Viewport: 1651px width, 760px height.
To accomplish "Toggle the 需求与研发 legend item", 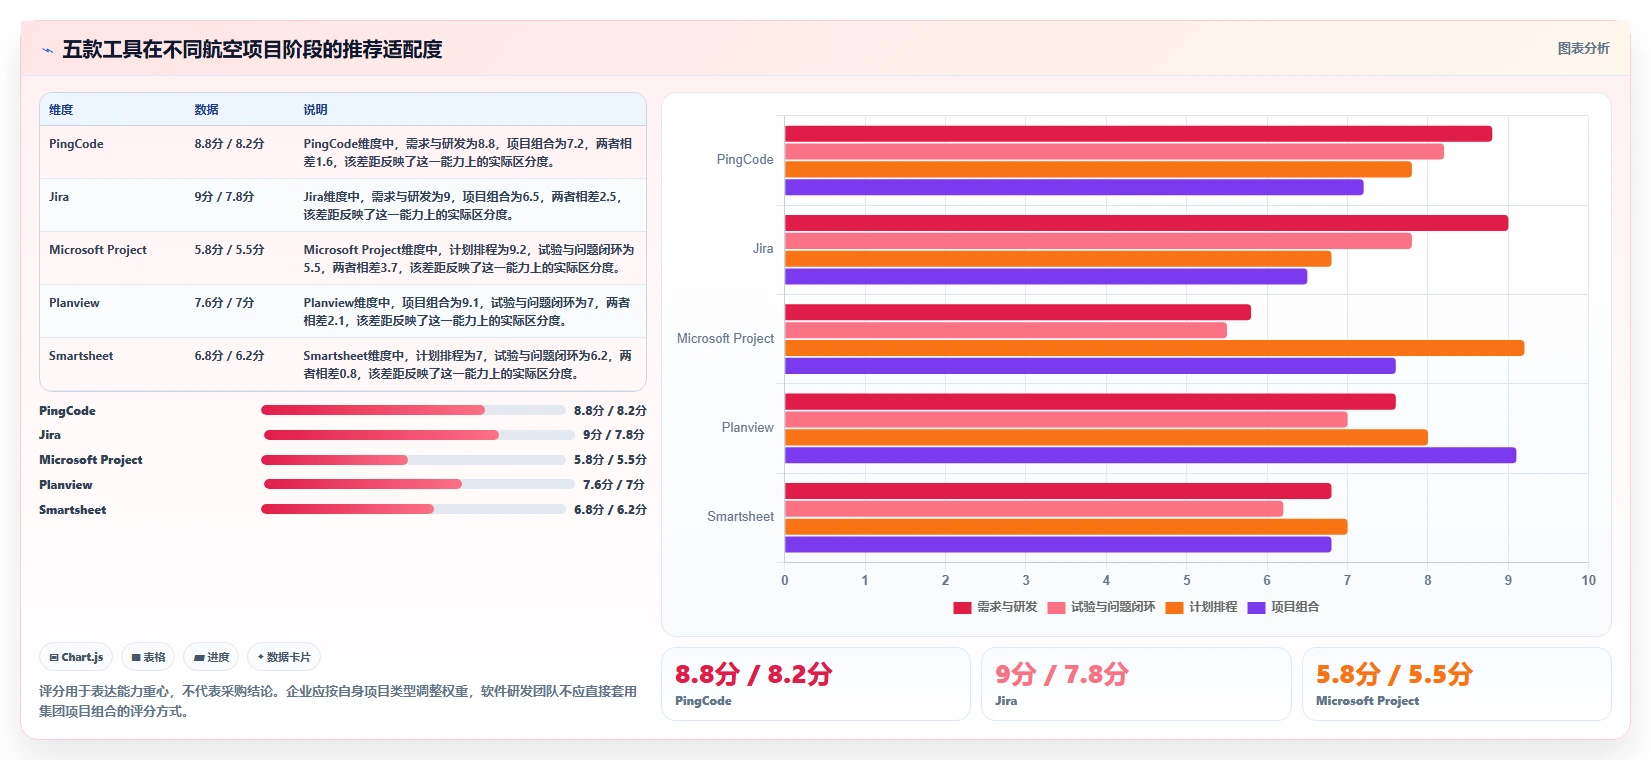I will 995,607.
